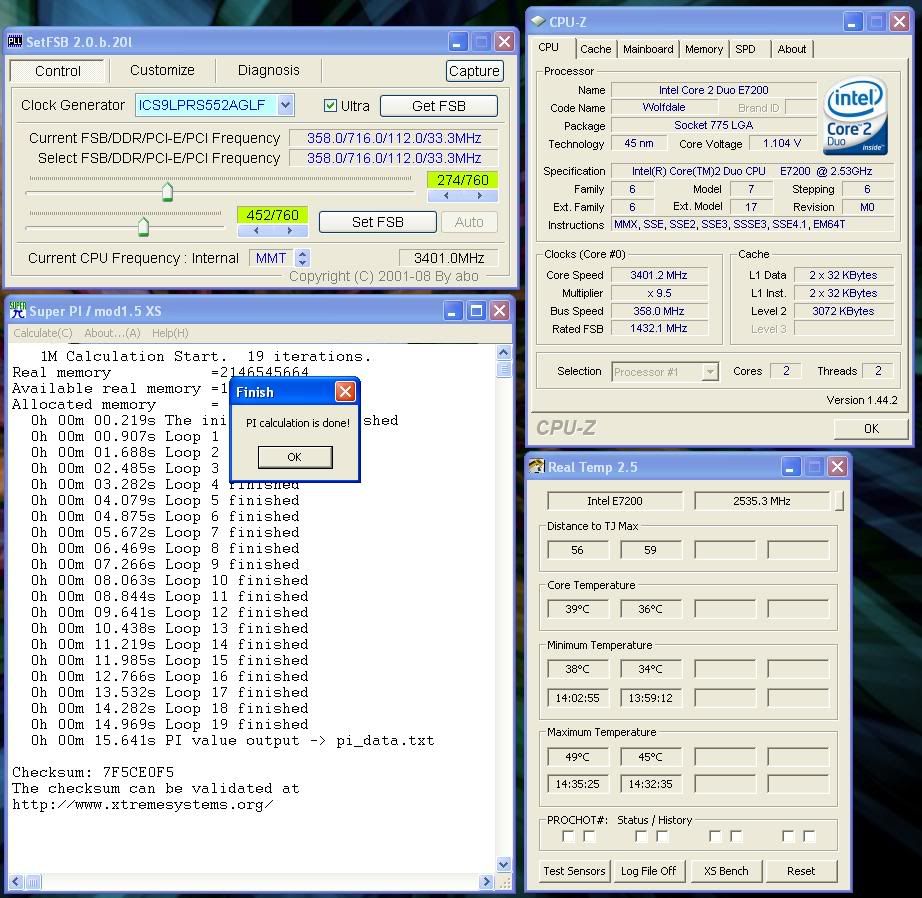Click the Get FSB button
The image size is (922, 898).
[439, 106]
